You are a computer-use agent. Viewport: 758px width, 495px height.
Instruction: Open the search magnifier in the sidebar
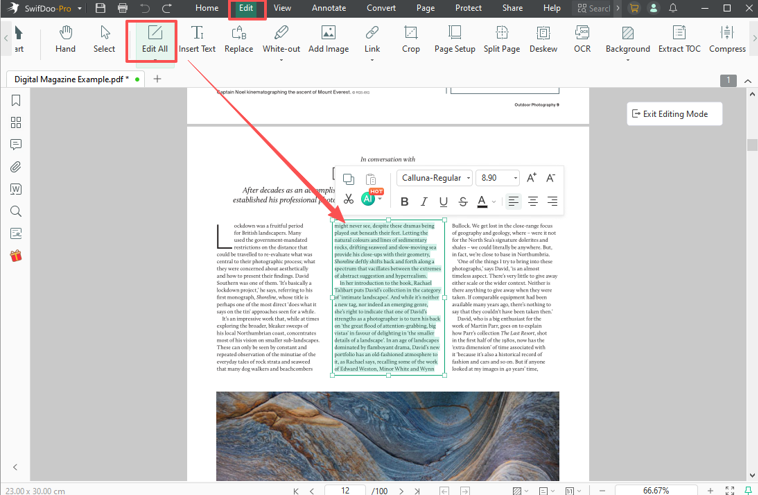tap(16, 211)
